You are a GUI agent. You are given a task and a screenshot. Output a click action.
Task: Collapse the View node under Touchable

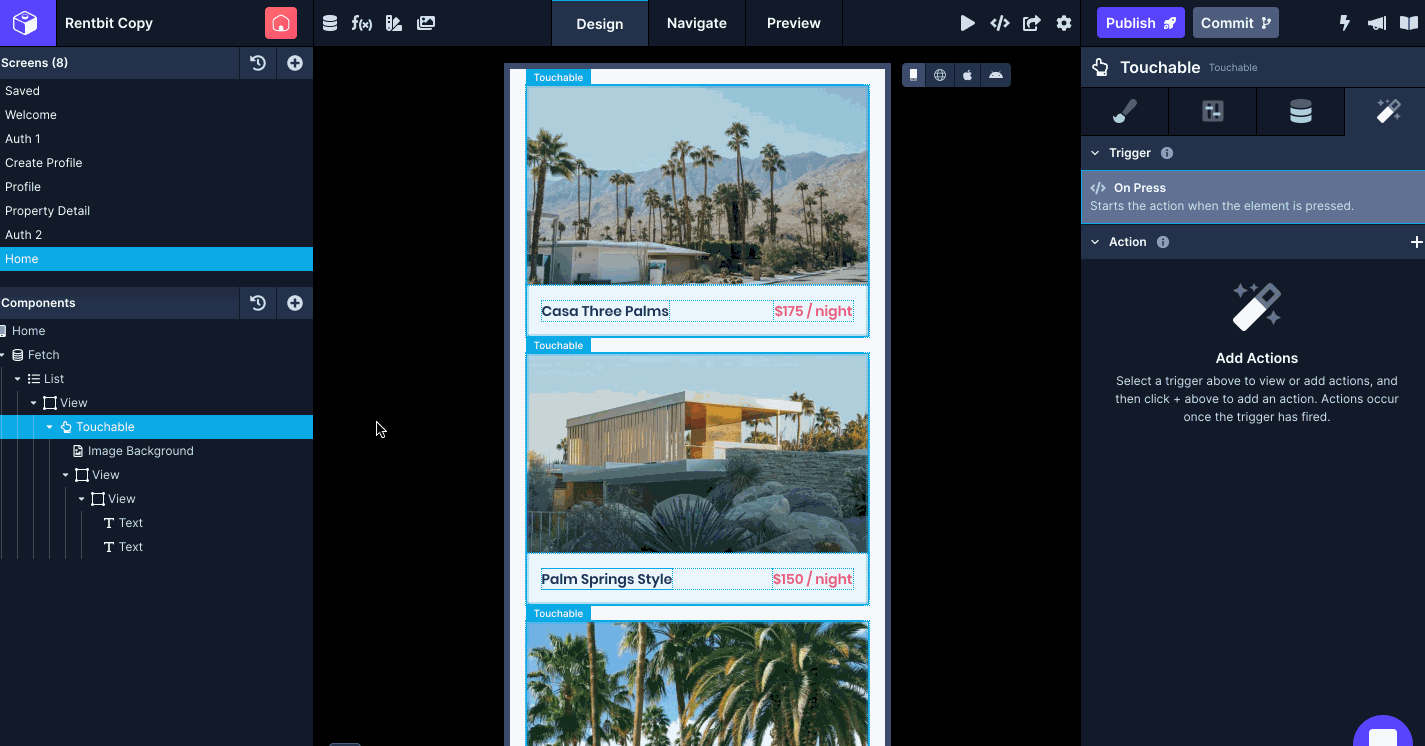coord(66,475)
